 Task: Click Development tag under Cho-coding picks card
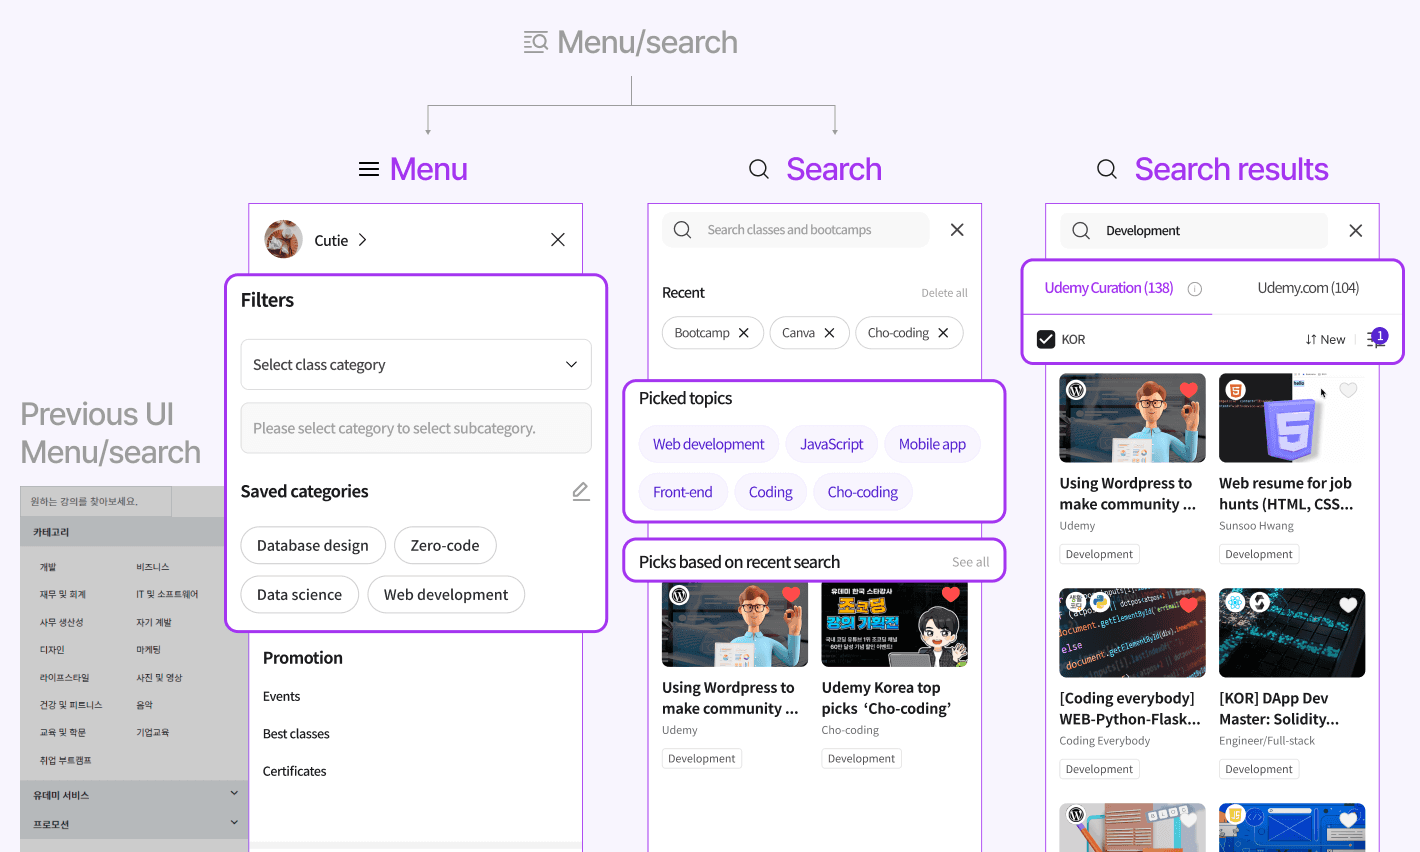tap(862, 759)
